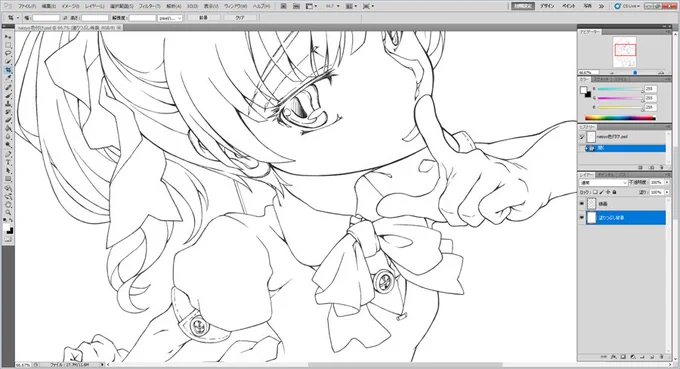
Task: Toggle lock image pixels brush icon
Action: point(602,192)
